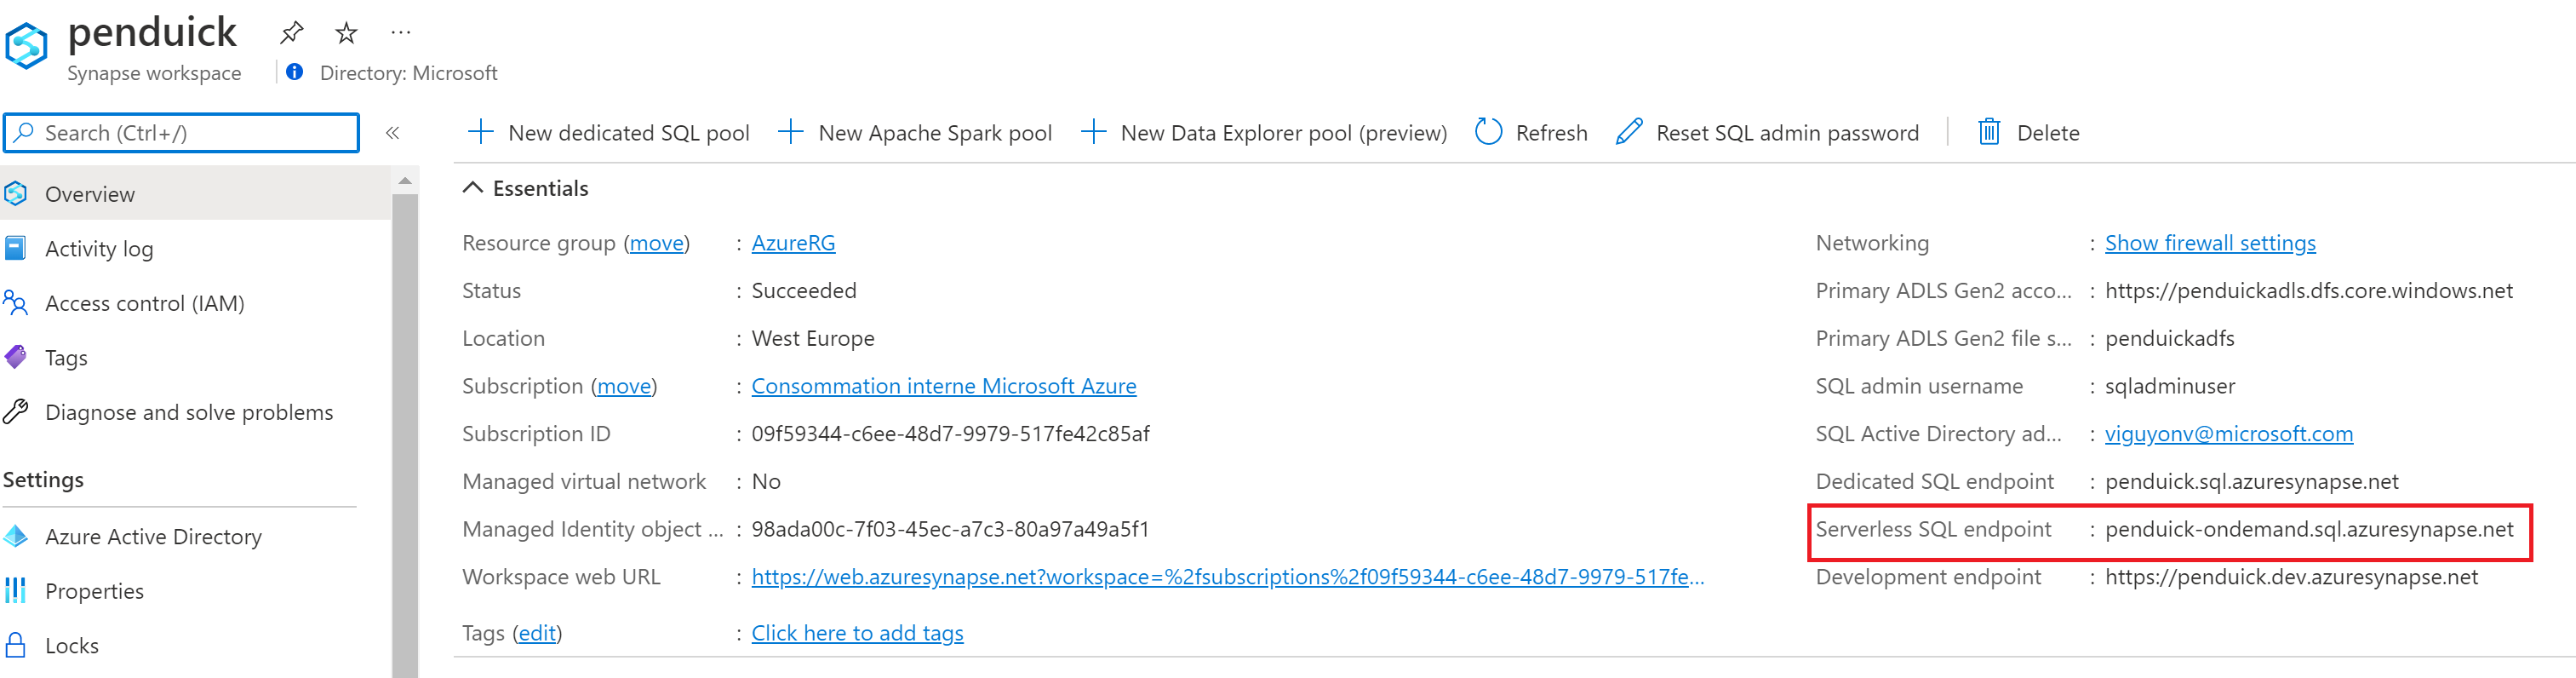Open Show firewall settings link
The image size is (2576, 678).
point(2209,243)
